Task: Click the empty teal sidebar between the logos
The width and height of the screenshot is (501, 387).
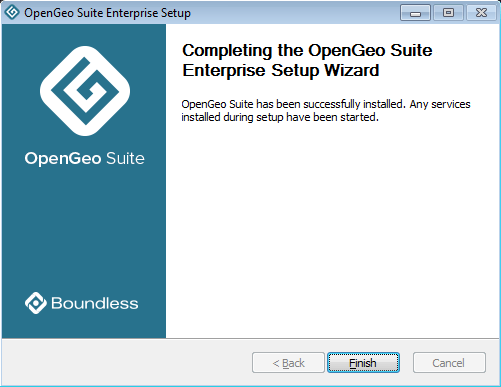Action: click(x=84, y=230)
